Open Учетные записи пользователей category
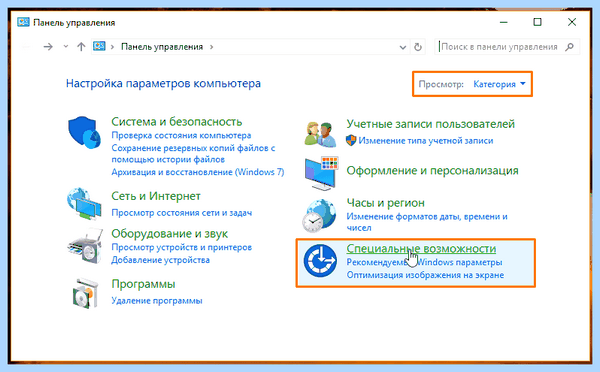This screenshot has width=600, height=372. 430,124
